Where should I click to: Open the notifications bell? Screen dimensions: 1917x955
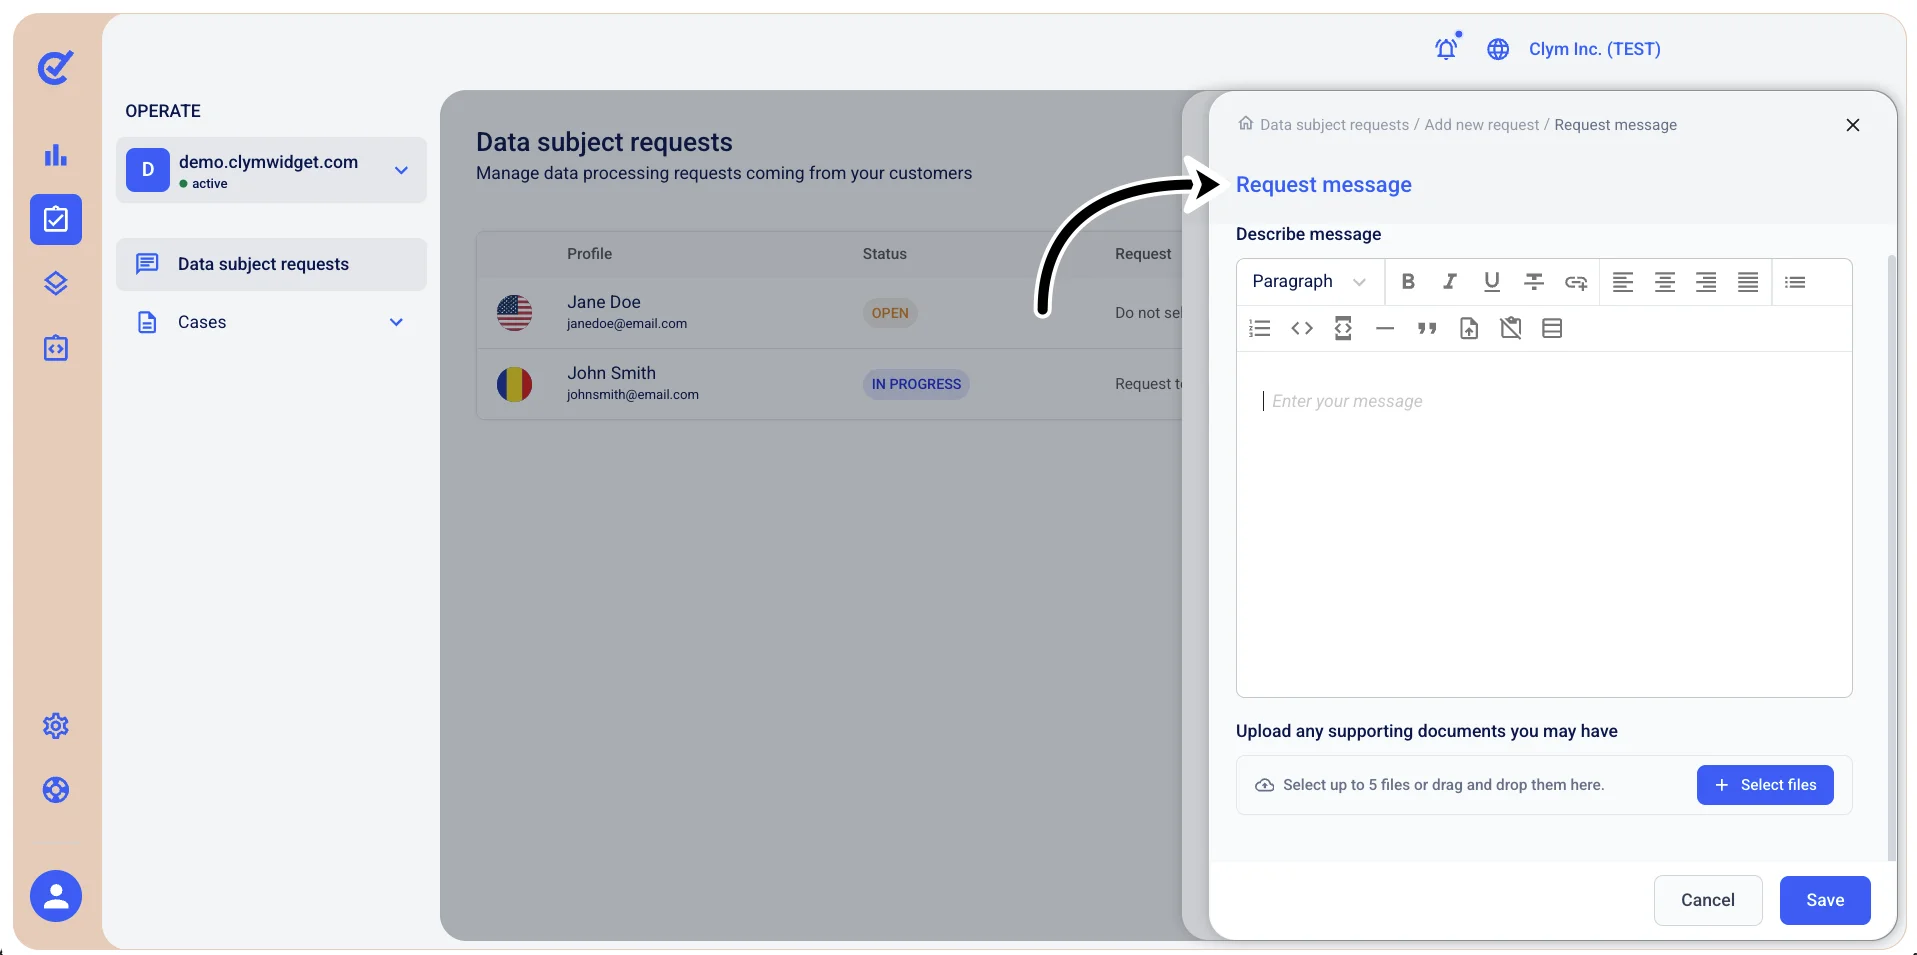pos(1446,48)
